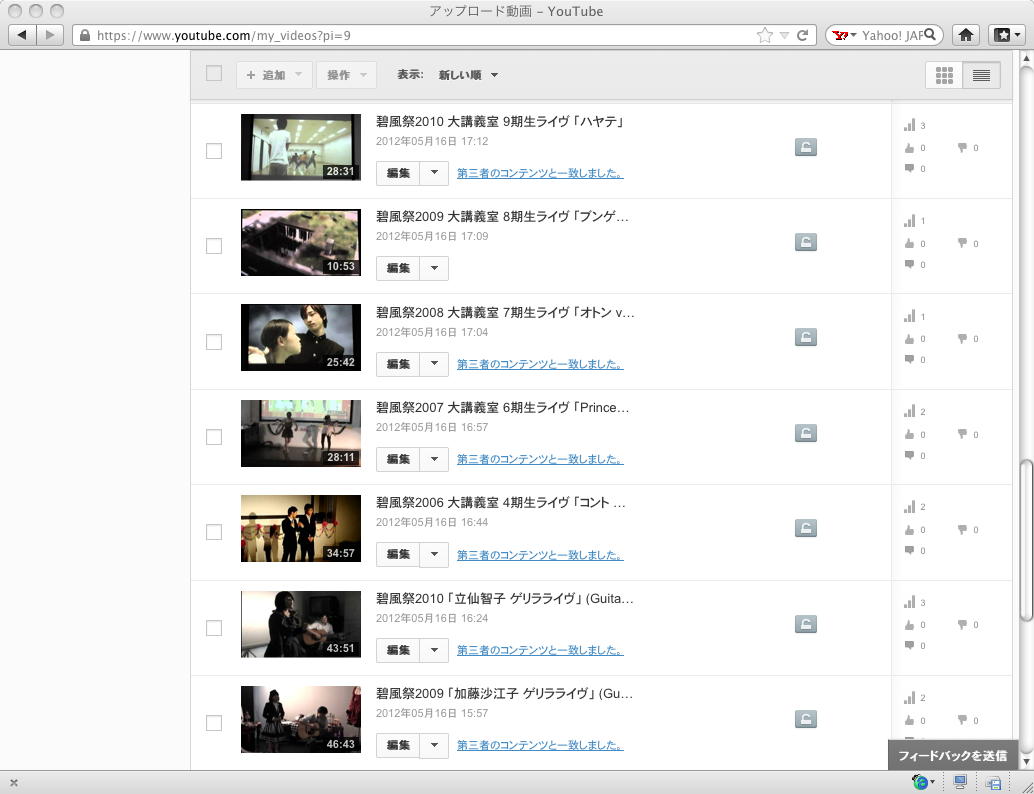Open video title 碧風祭2007 大講義室 6期生ライヴ
Image resolution: width=1034 pixels, height=794 pixels.
click(x=502, y=408)
